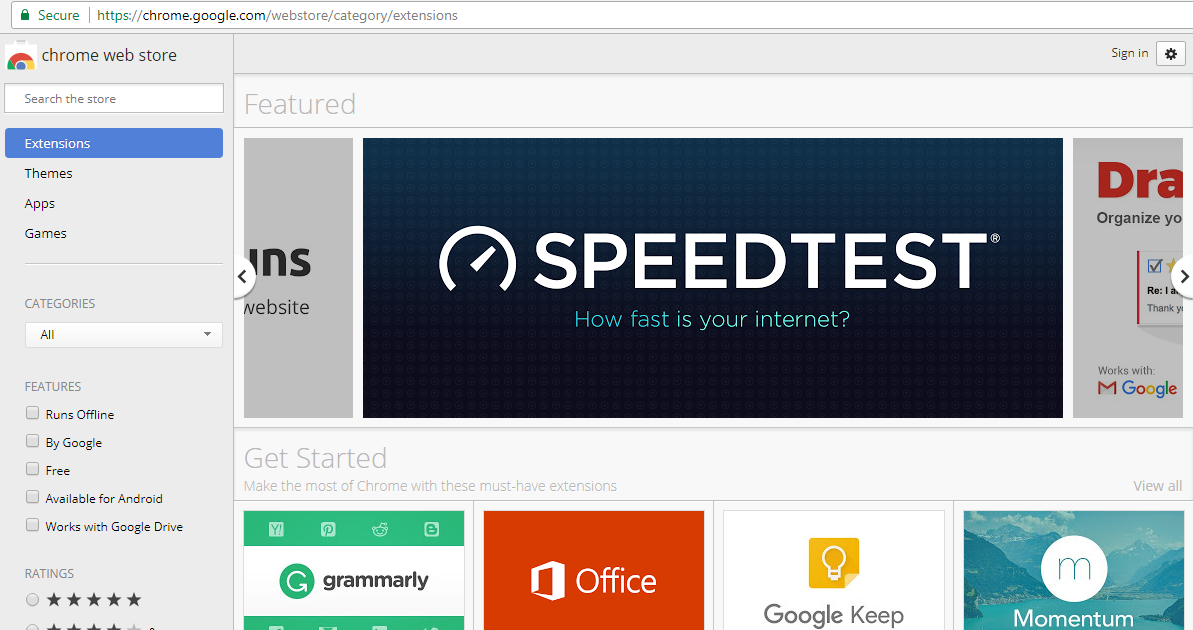Click the RATINGS label

pos(49,574)
